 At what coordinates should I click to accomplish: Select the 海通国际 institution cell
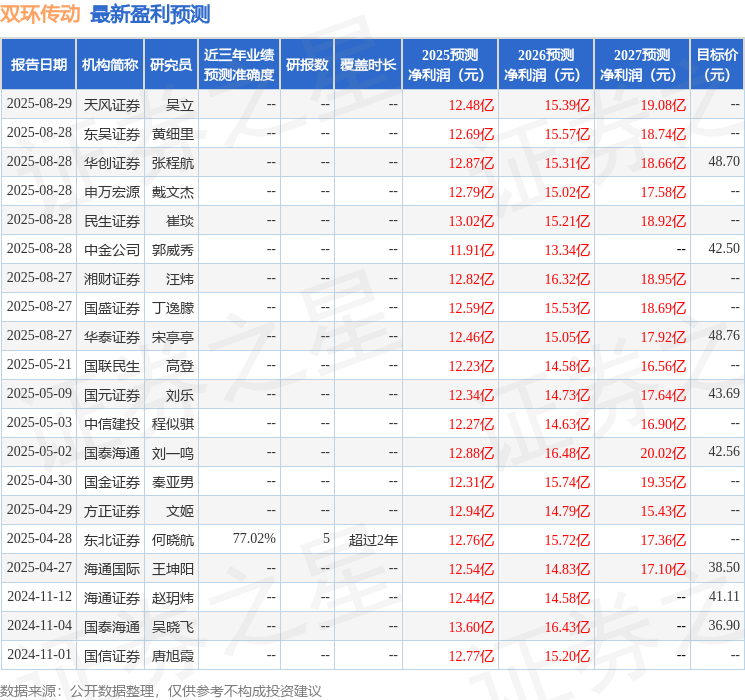(x=112, y=569)
